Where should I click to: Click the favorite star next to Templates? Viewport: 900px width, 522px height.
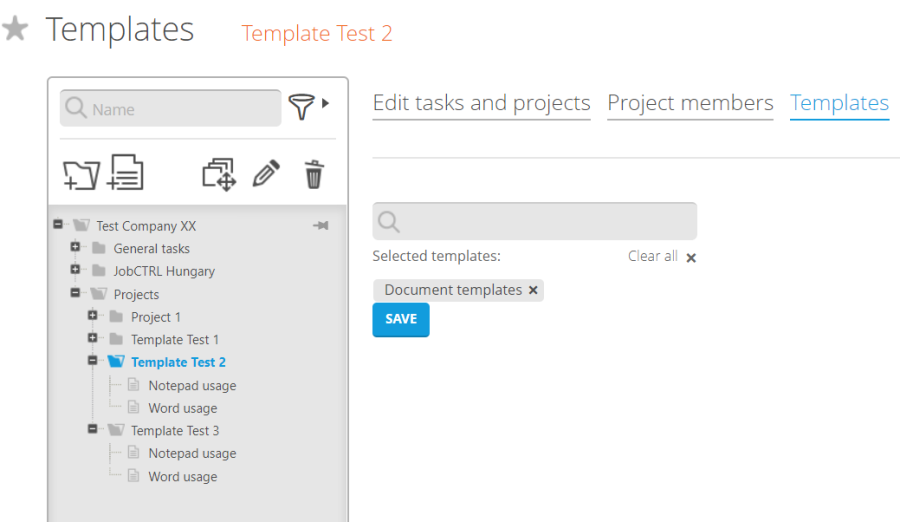pos(15,29)
